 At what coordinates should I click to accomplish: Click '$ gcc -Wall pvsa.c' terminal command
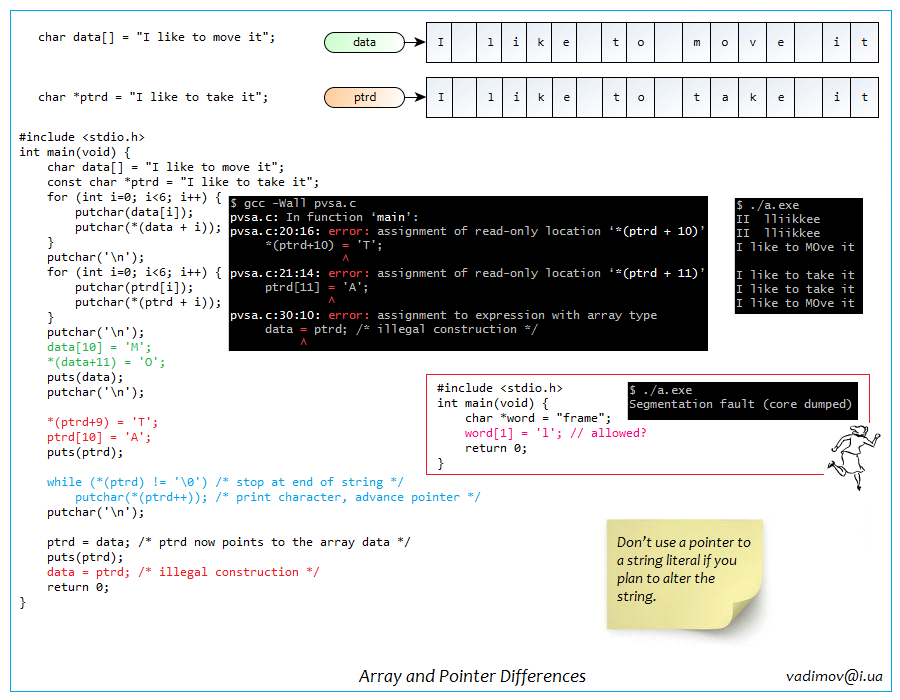293,203
